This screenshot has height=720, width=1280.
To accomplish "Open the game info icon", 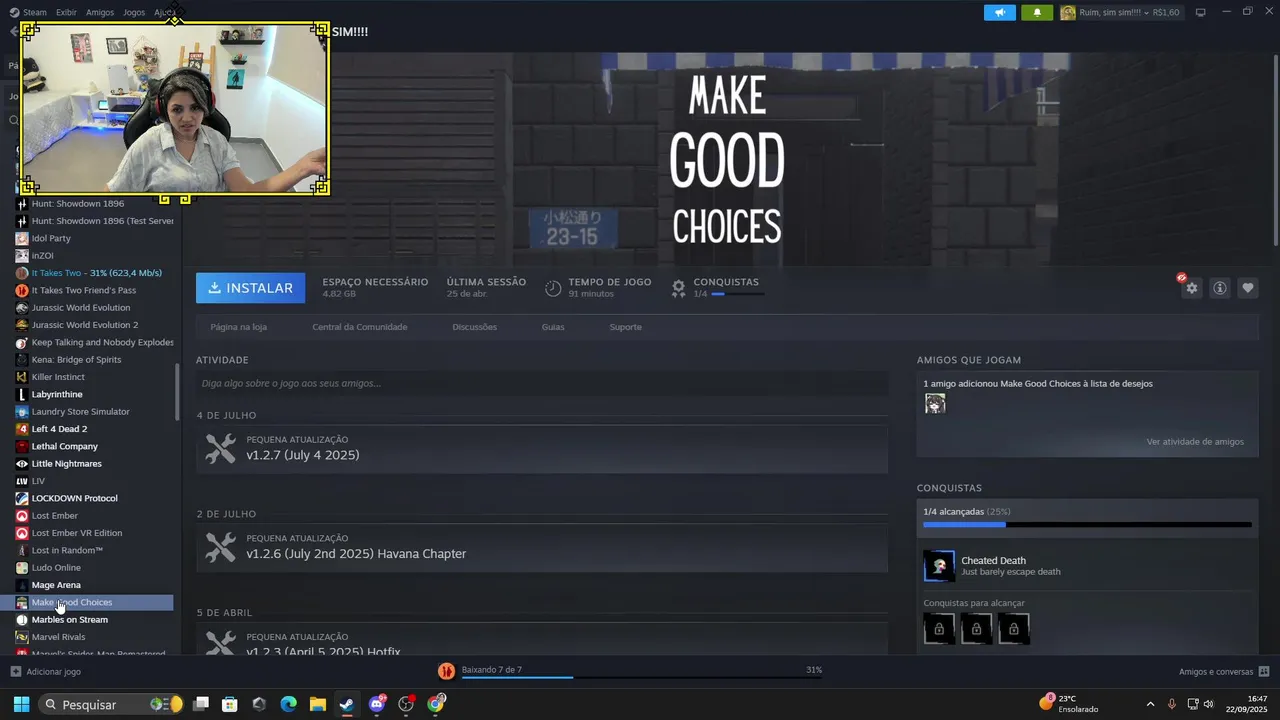I will click(1220, 288).
